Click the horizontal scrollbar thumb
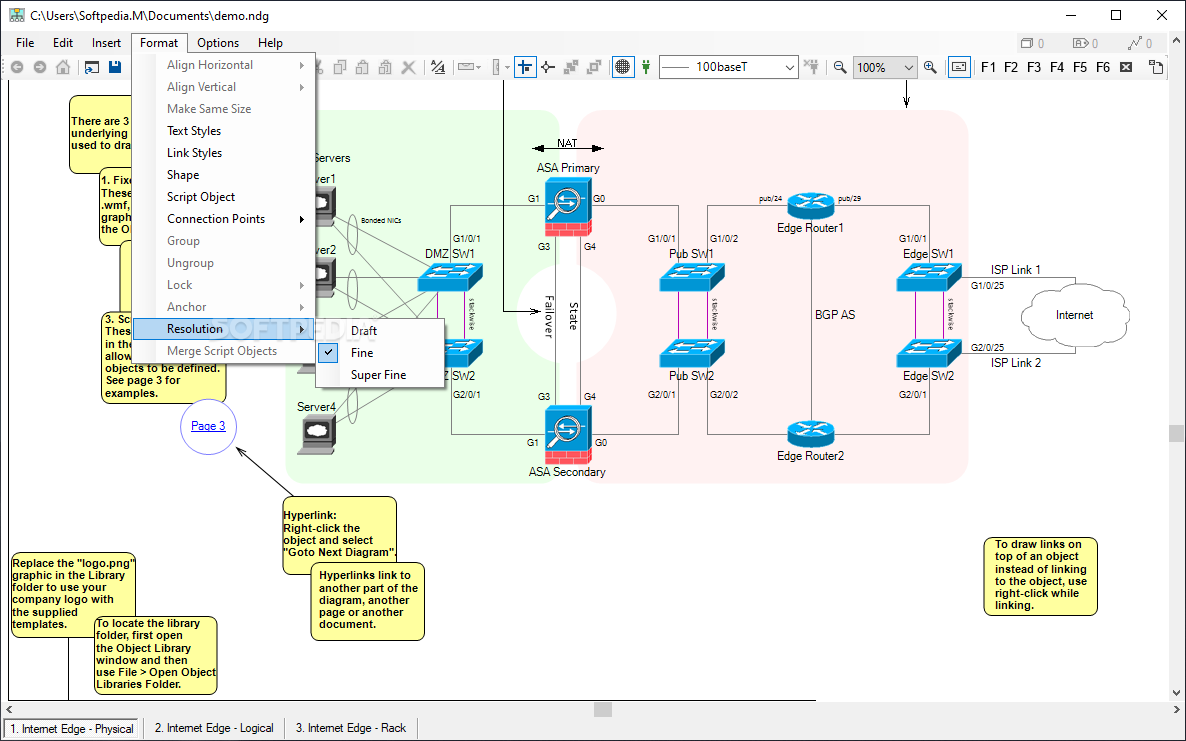This screenshot has width=1186, height=741. click(603, 709)
